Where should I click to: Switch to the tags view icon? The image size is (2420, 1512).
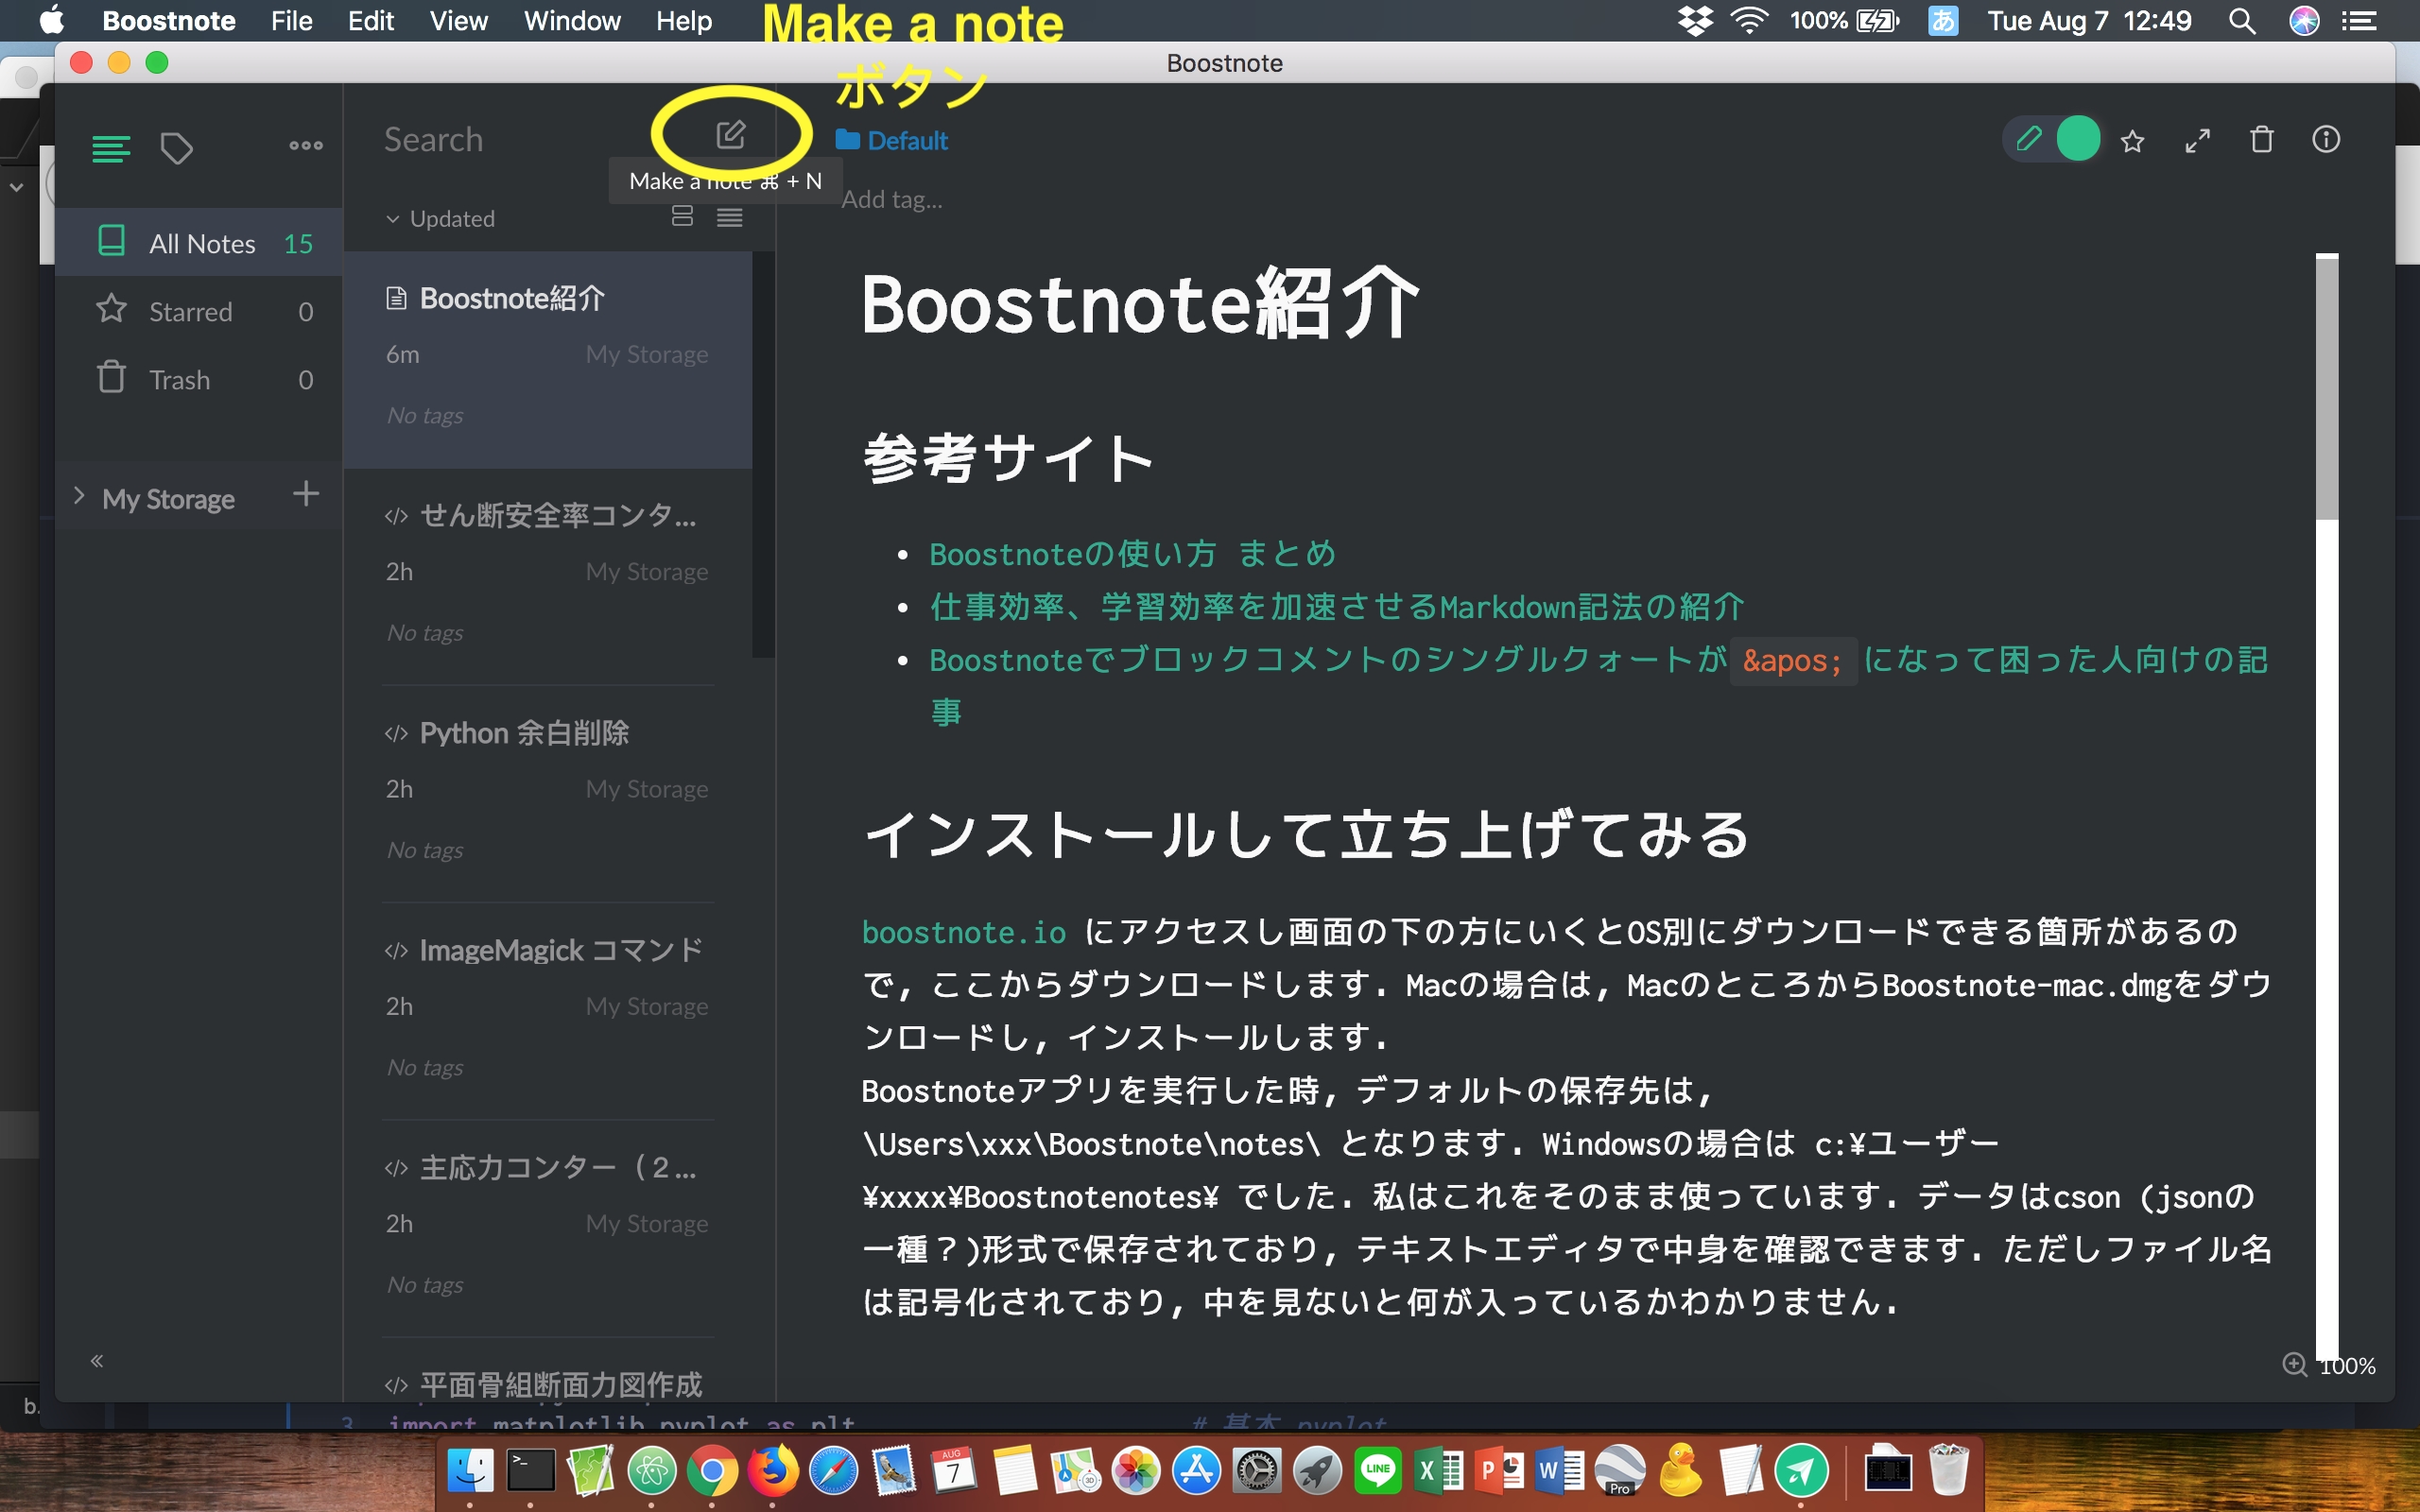tap(177, 149)
